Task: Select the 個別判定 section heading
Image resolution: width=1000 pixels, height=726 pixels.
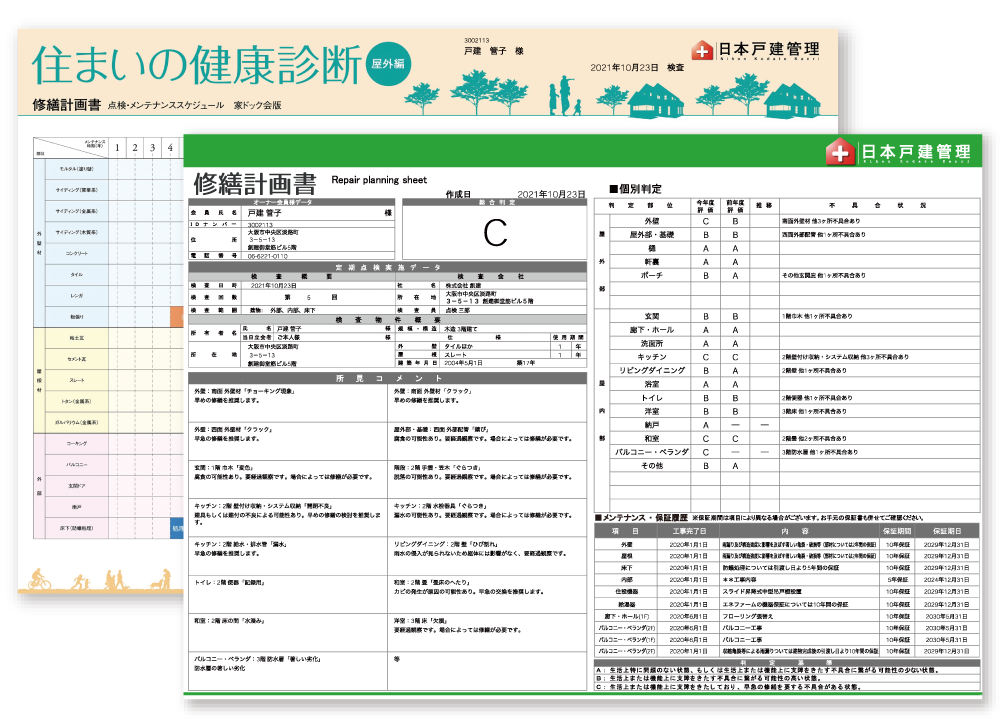Action: [637, 186]
